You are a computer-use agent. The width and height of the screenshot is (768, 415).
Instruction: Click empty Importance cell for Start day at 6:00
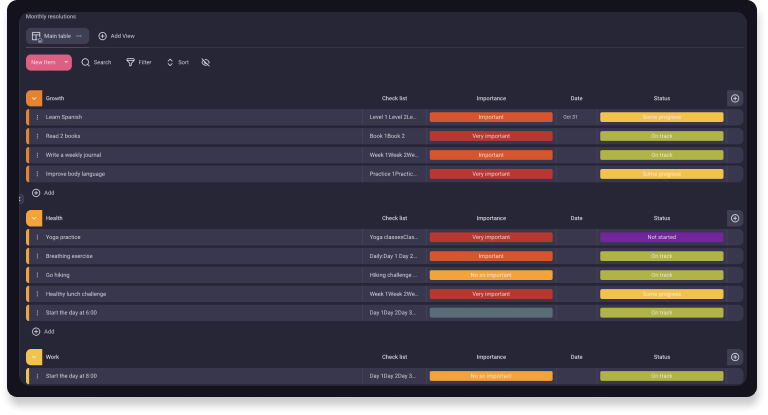(x=491, y=313)
